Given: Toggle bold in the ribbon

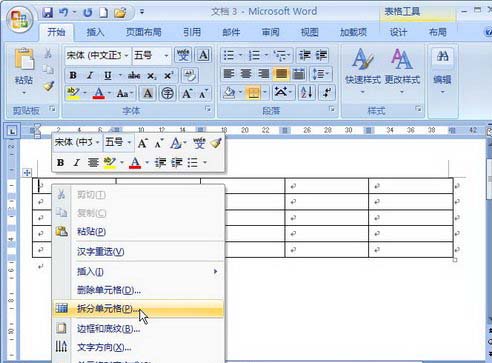Looking at the screenshot, I should pyautogui.click(x=73, y=76).
